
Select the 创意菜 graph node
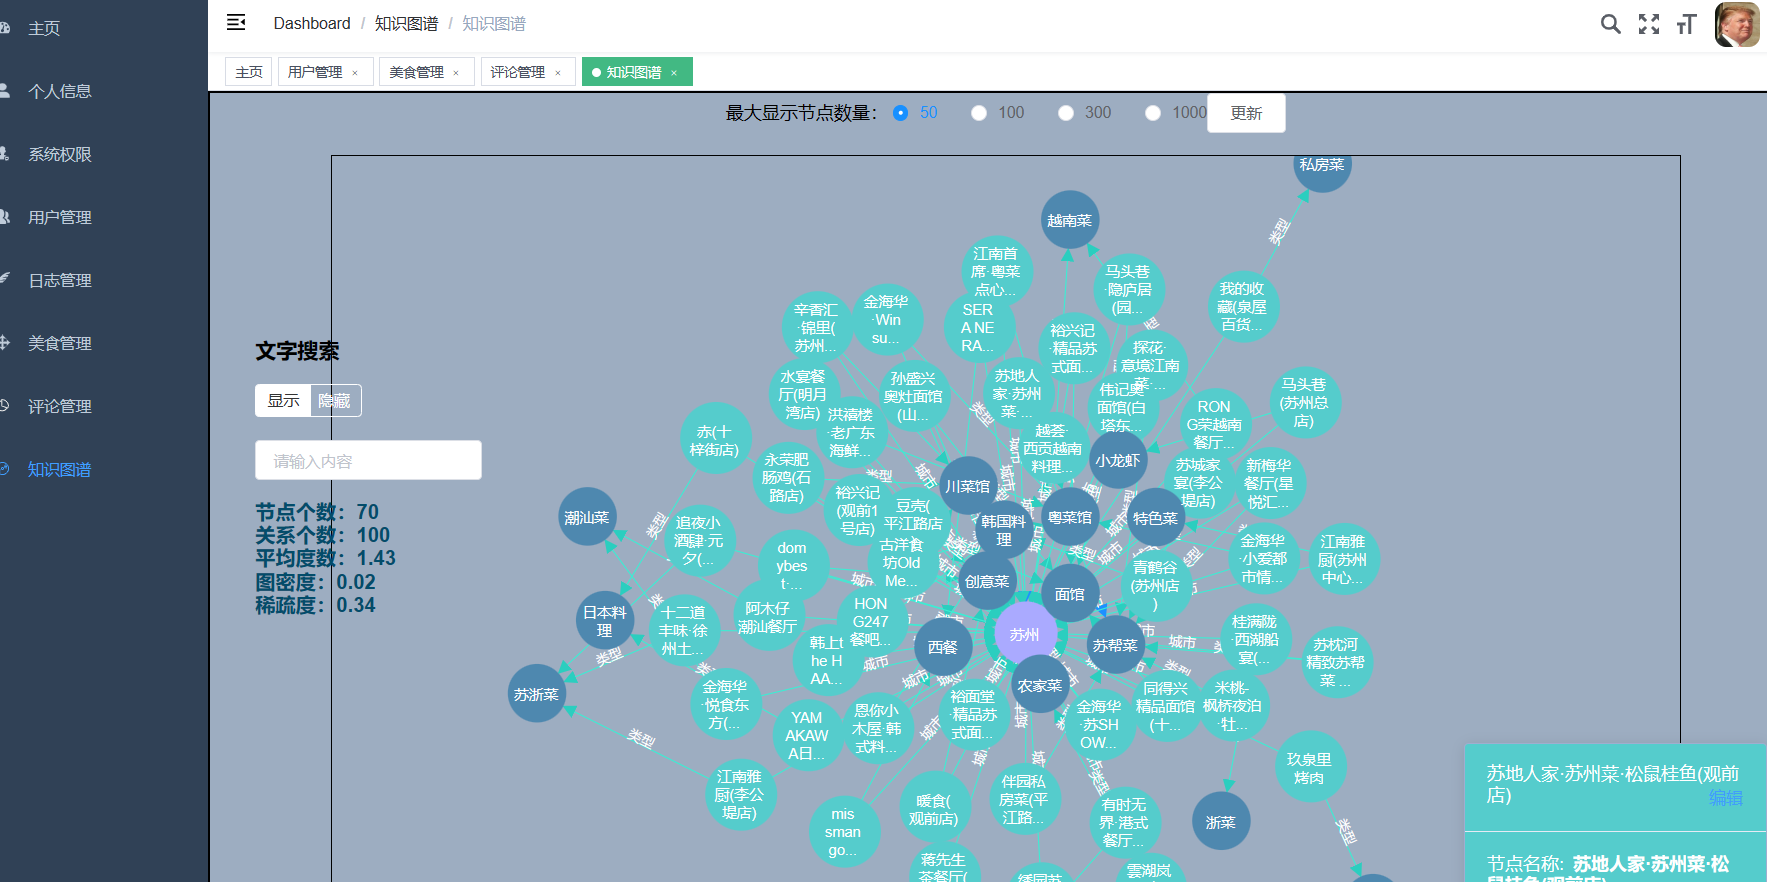[x=987, y=581]
